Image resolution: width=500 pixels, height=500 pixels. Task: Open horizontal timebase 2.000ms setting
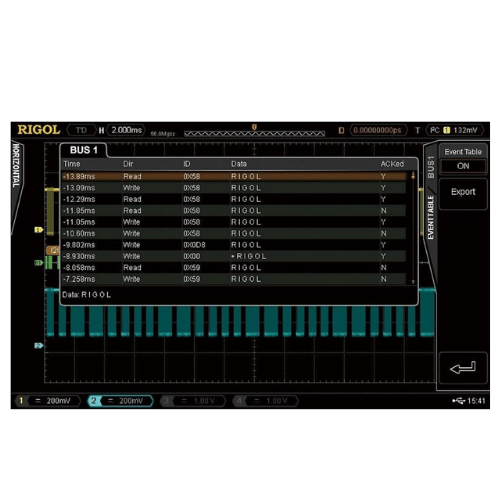[126, 130]
